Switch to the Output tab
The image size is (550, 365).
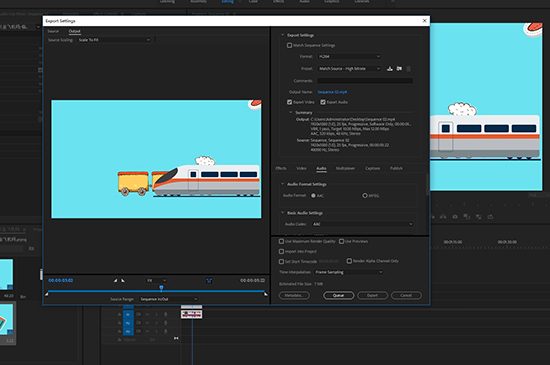(x=74, y=31)
